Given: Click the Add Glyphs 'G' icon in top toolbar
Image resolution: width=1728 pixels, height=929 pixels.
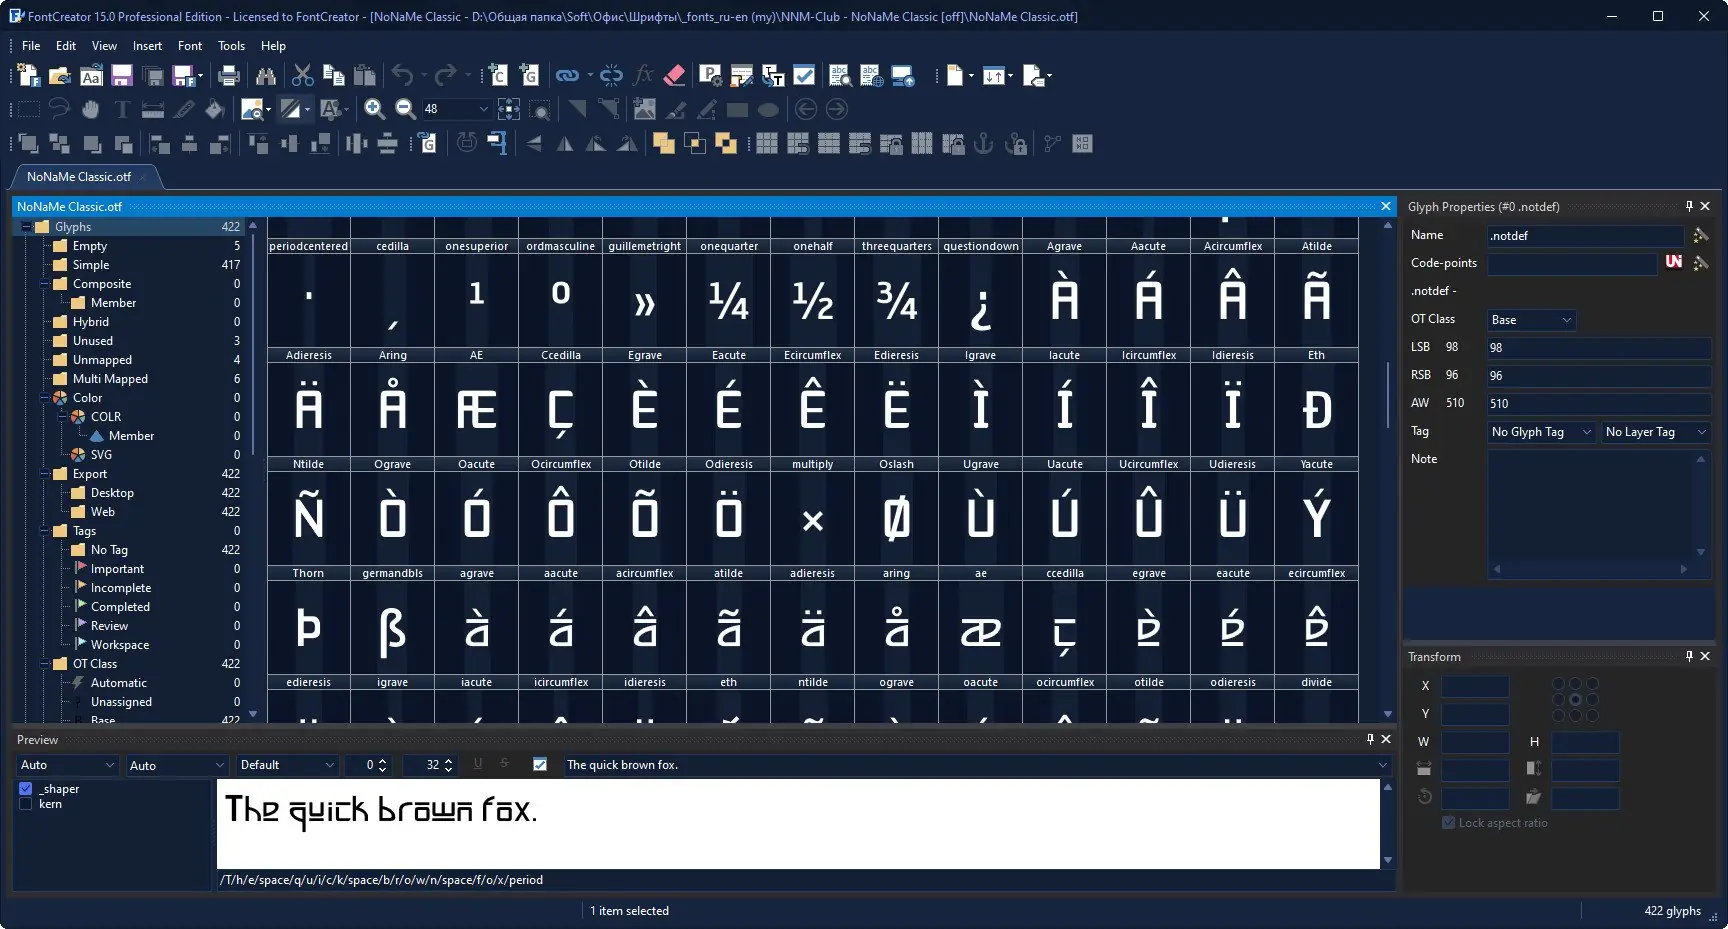Looking at the screenshot, I should pos(529,76).
